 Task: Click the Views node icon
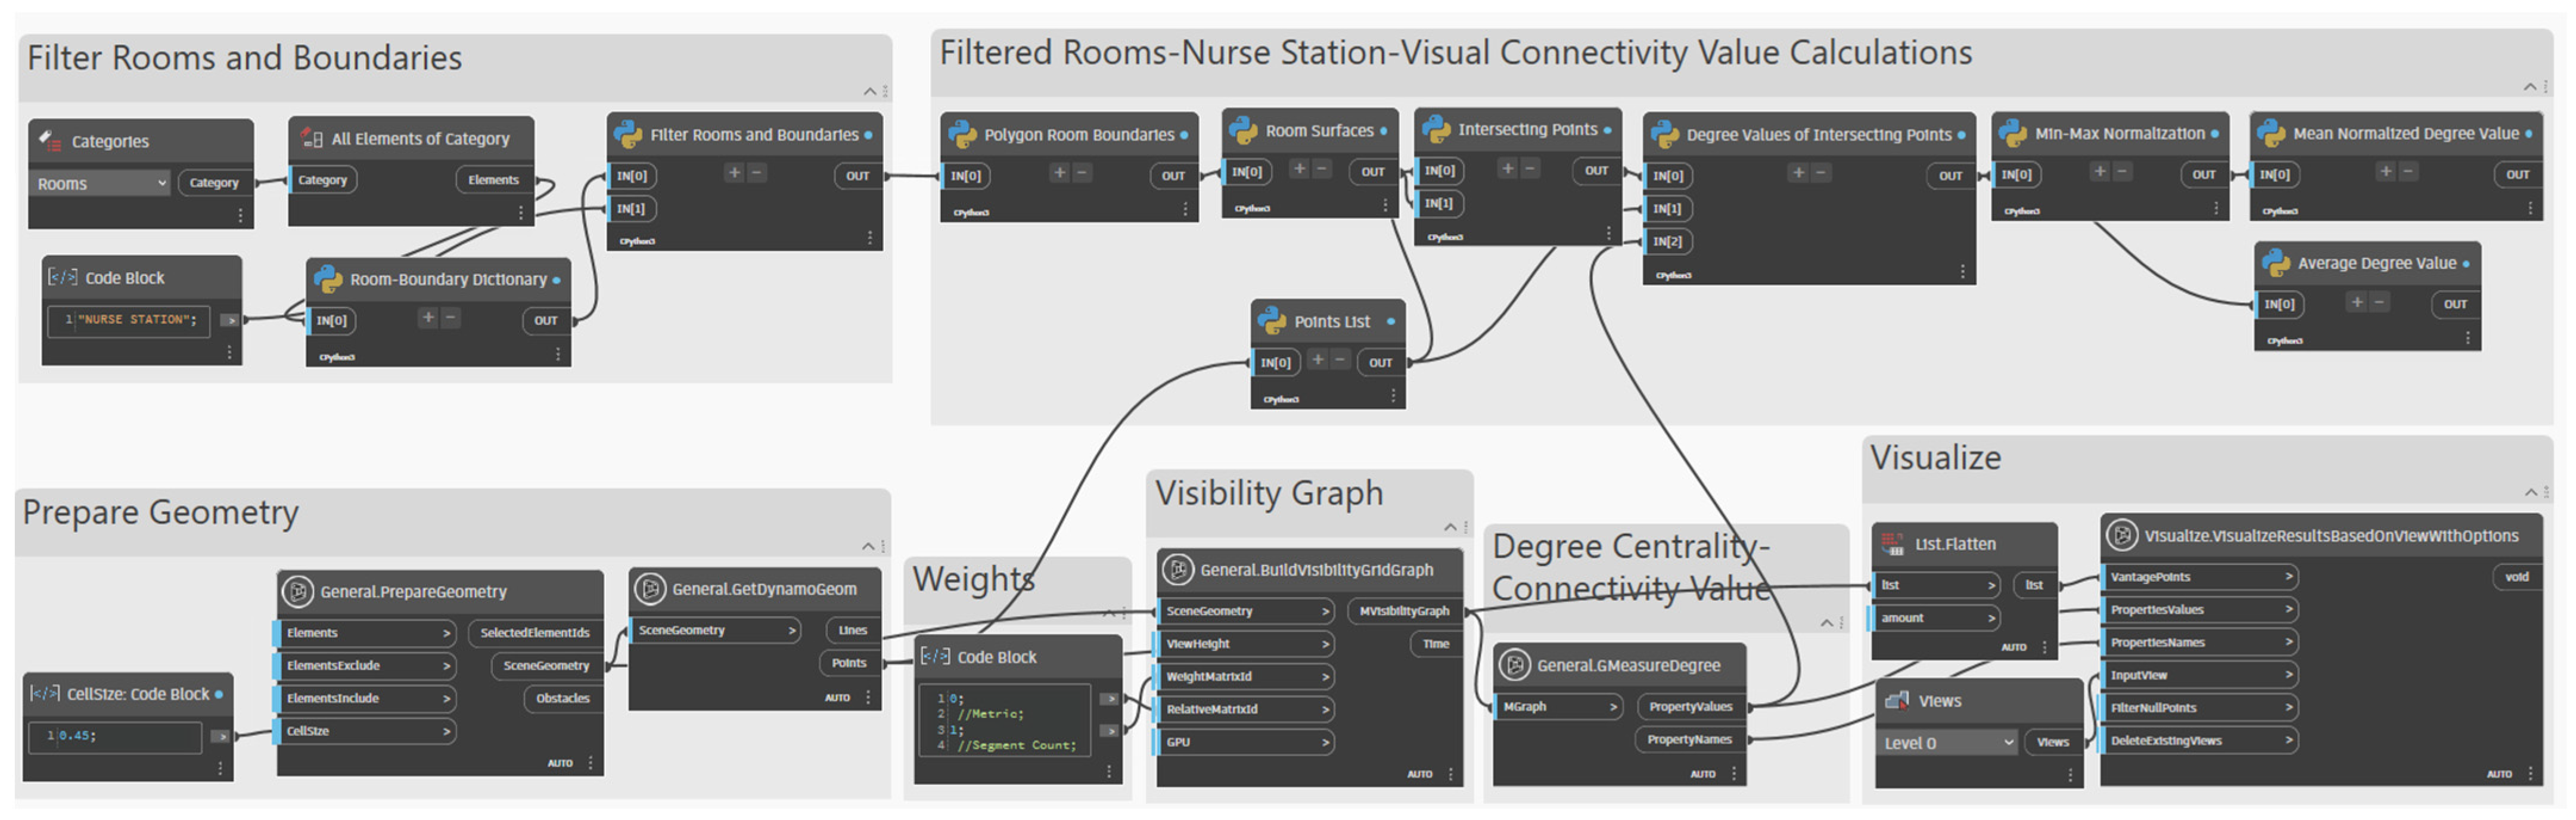(x=1896, y=701)
